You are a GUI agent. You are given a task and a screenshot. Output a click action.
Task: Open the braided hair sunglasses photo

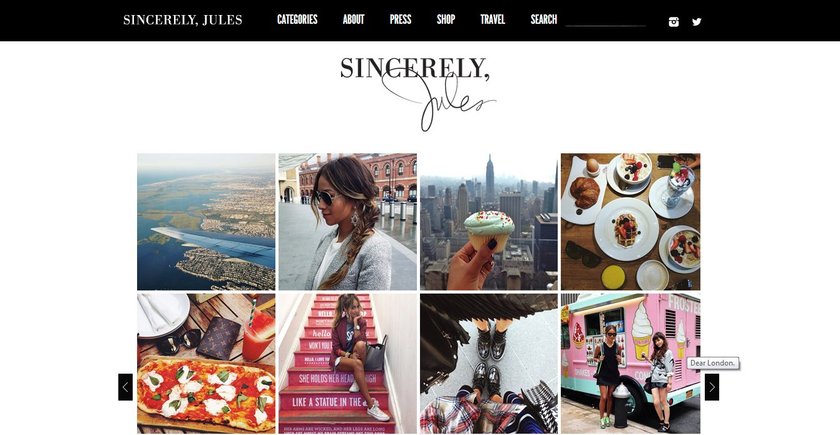tap(348, 222)
